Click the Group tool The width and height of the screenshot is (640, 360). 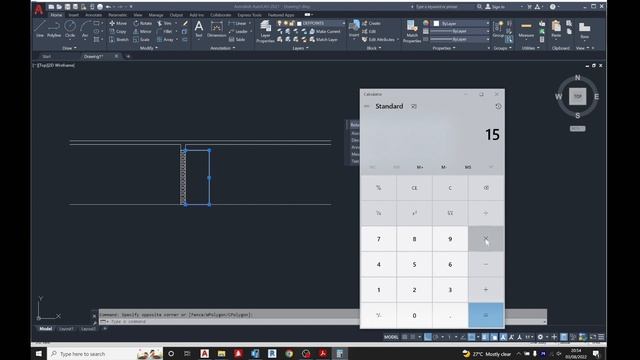(498, 29)
